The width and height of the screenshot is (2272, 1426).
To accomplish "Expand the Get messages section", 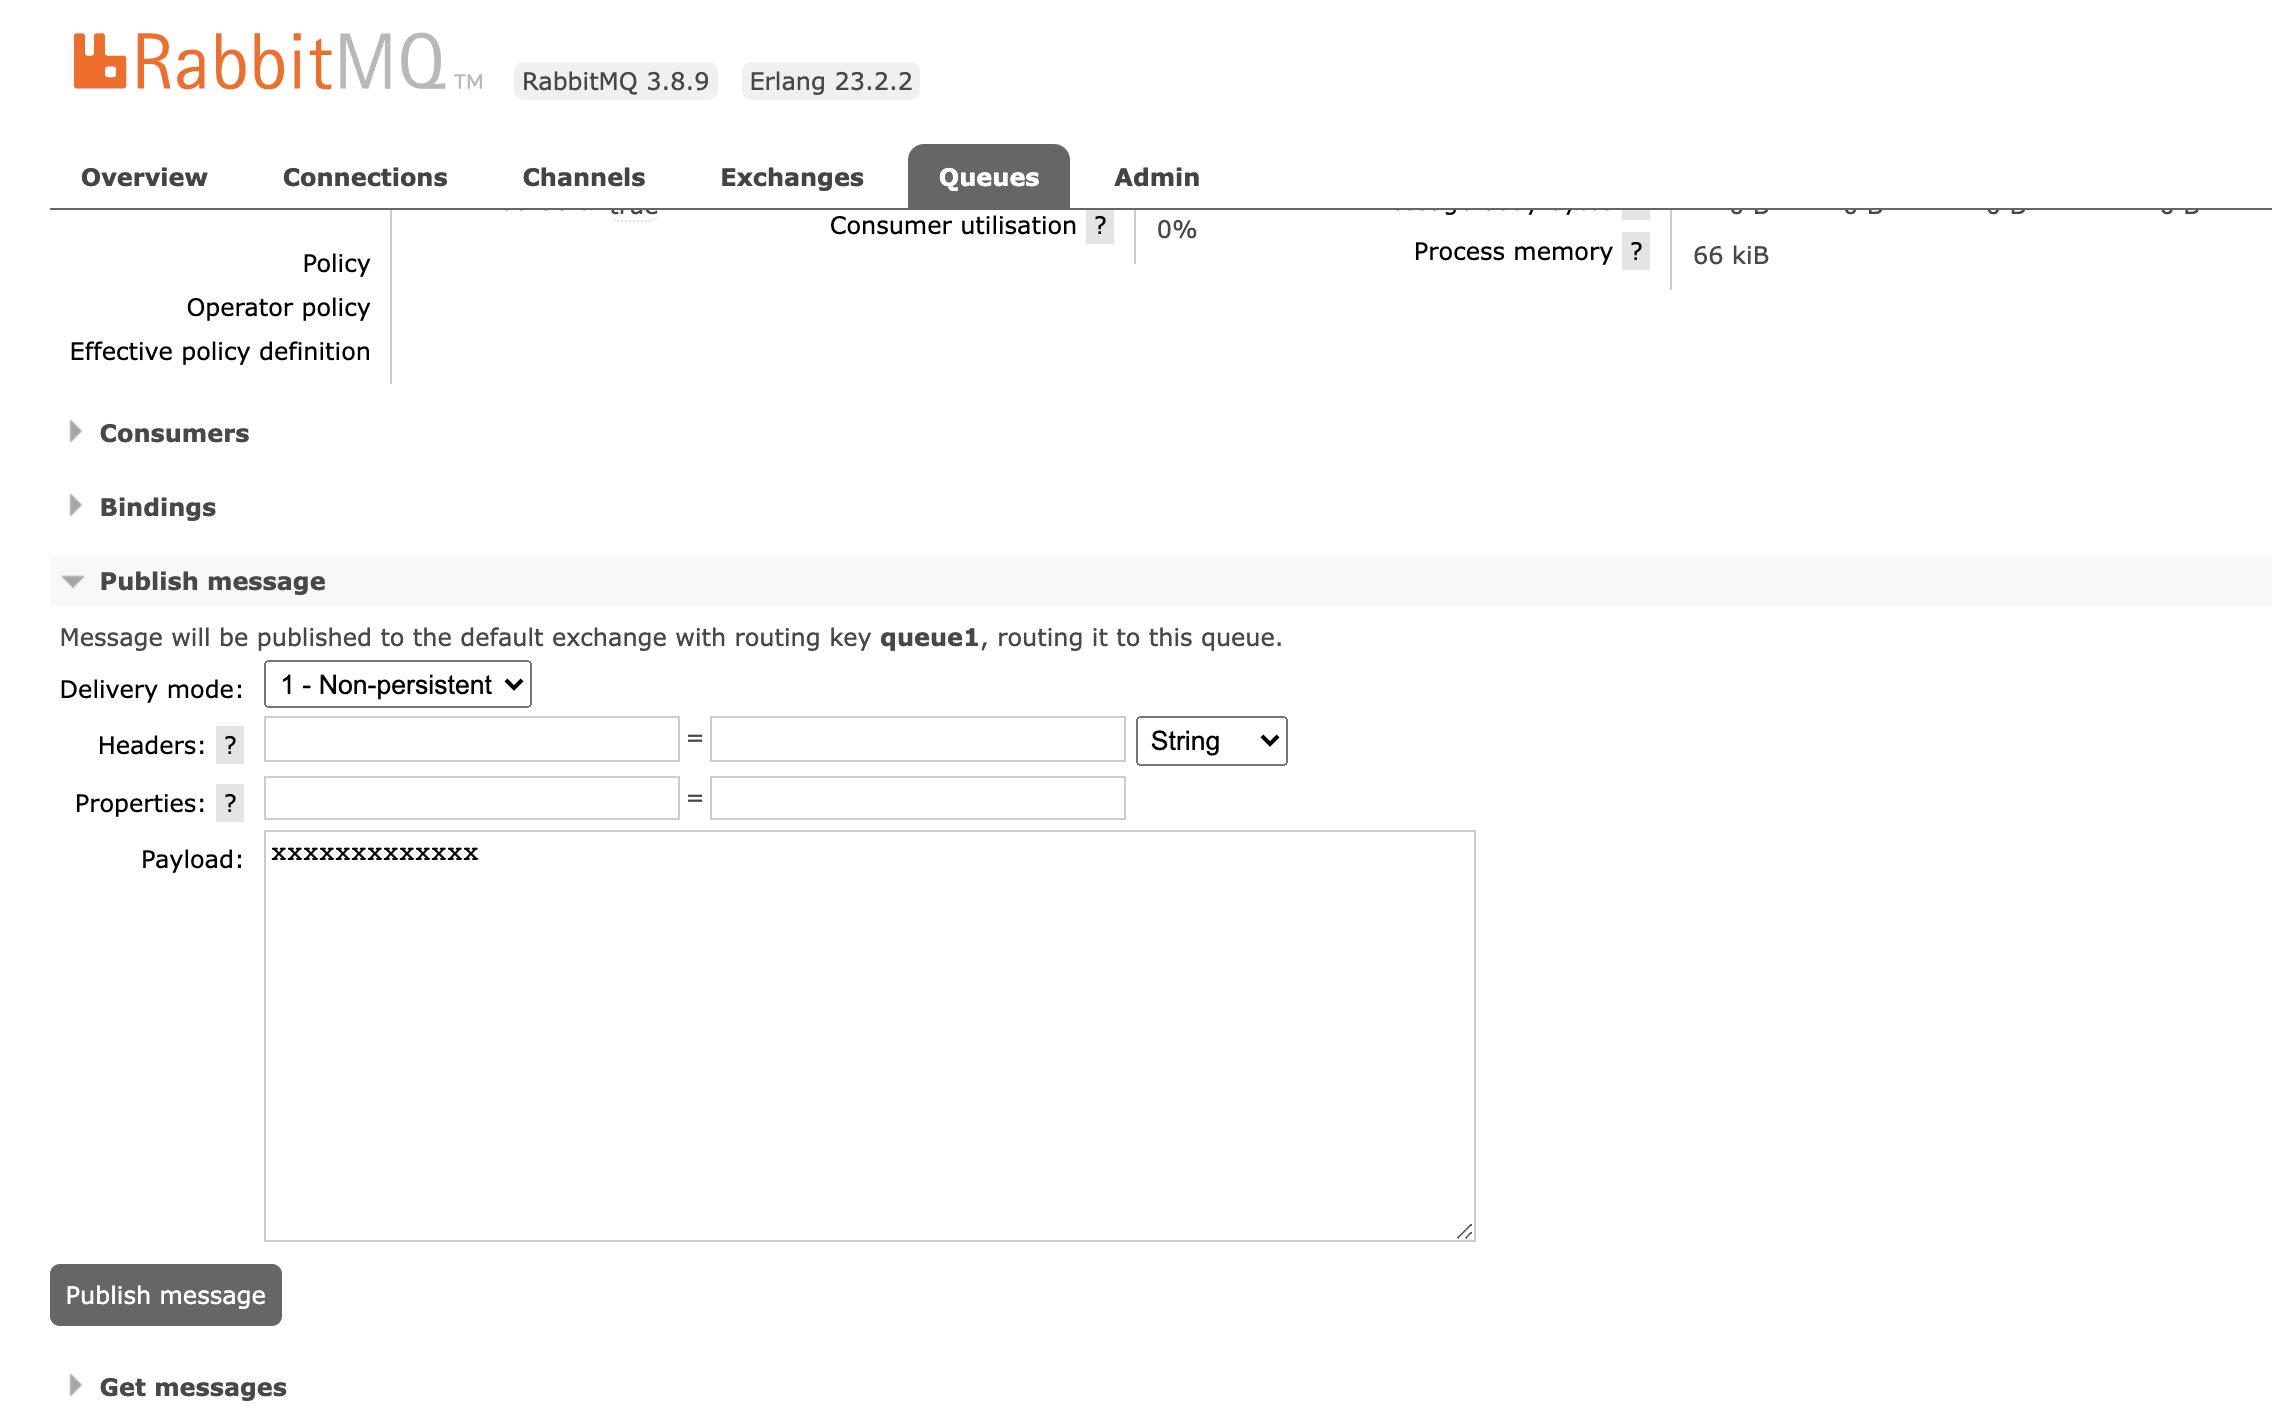I will pos(193,1387).
